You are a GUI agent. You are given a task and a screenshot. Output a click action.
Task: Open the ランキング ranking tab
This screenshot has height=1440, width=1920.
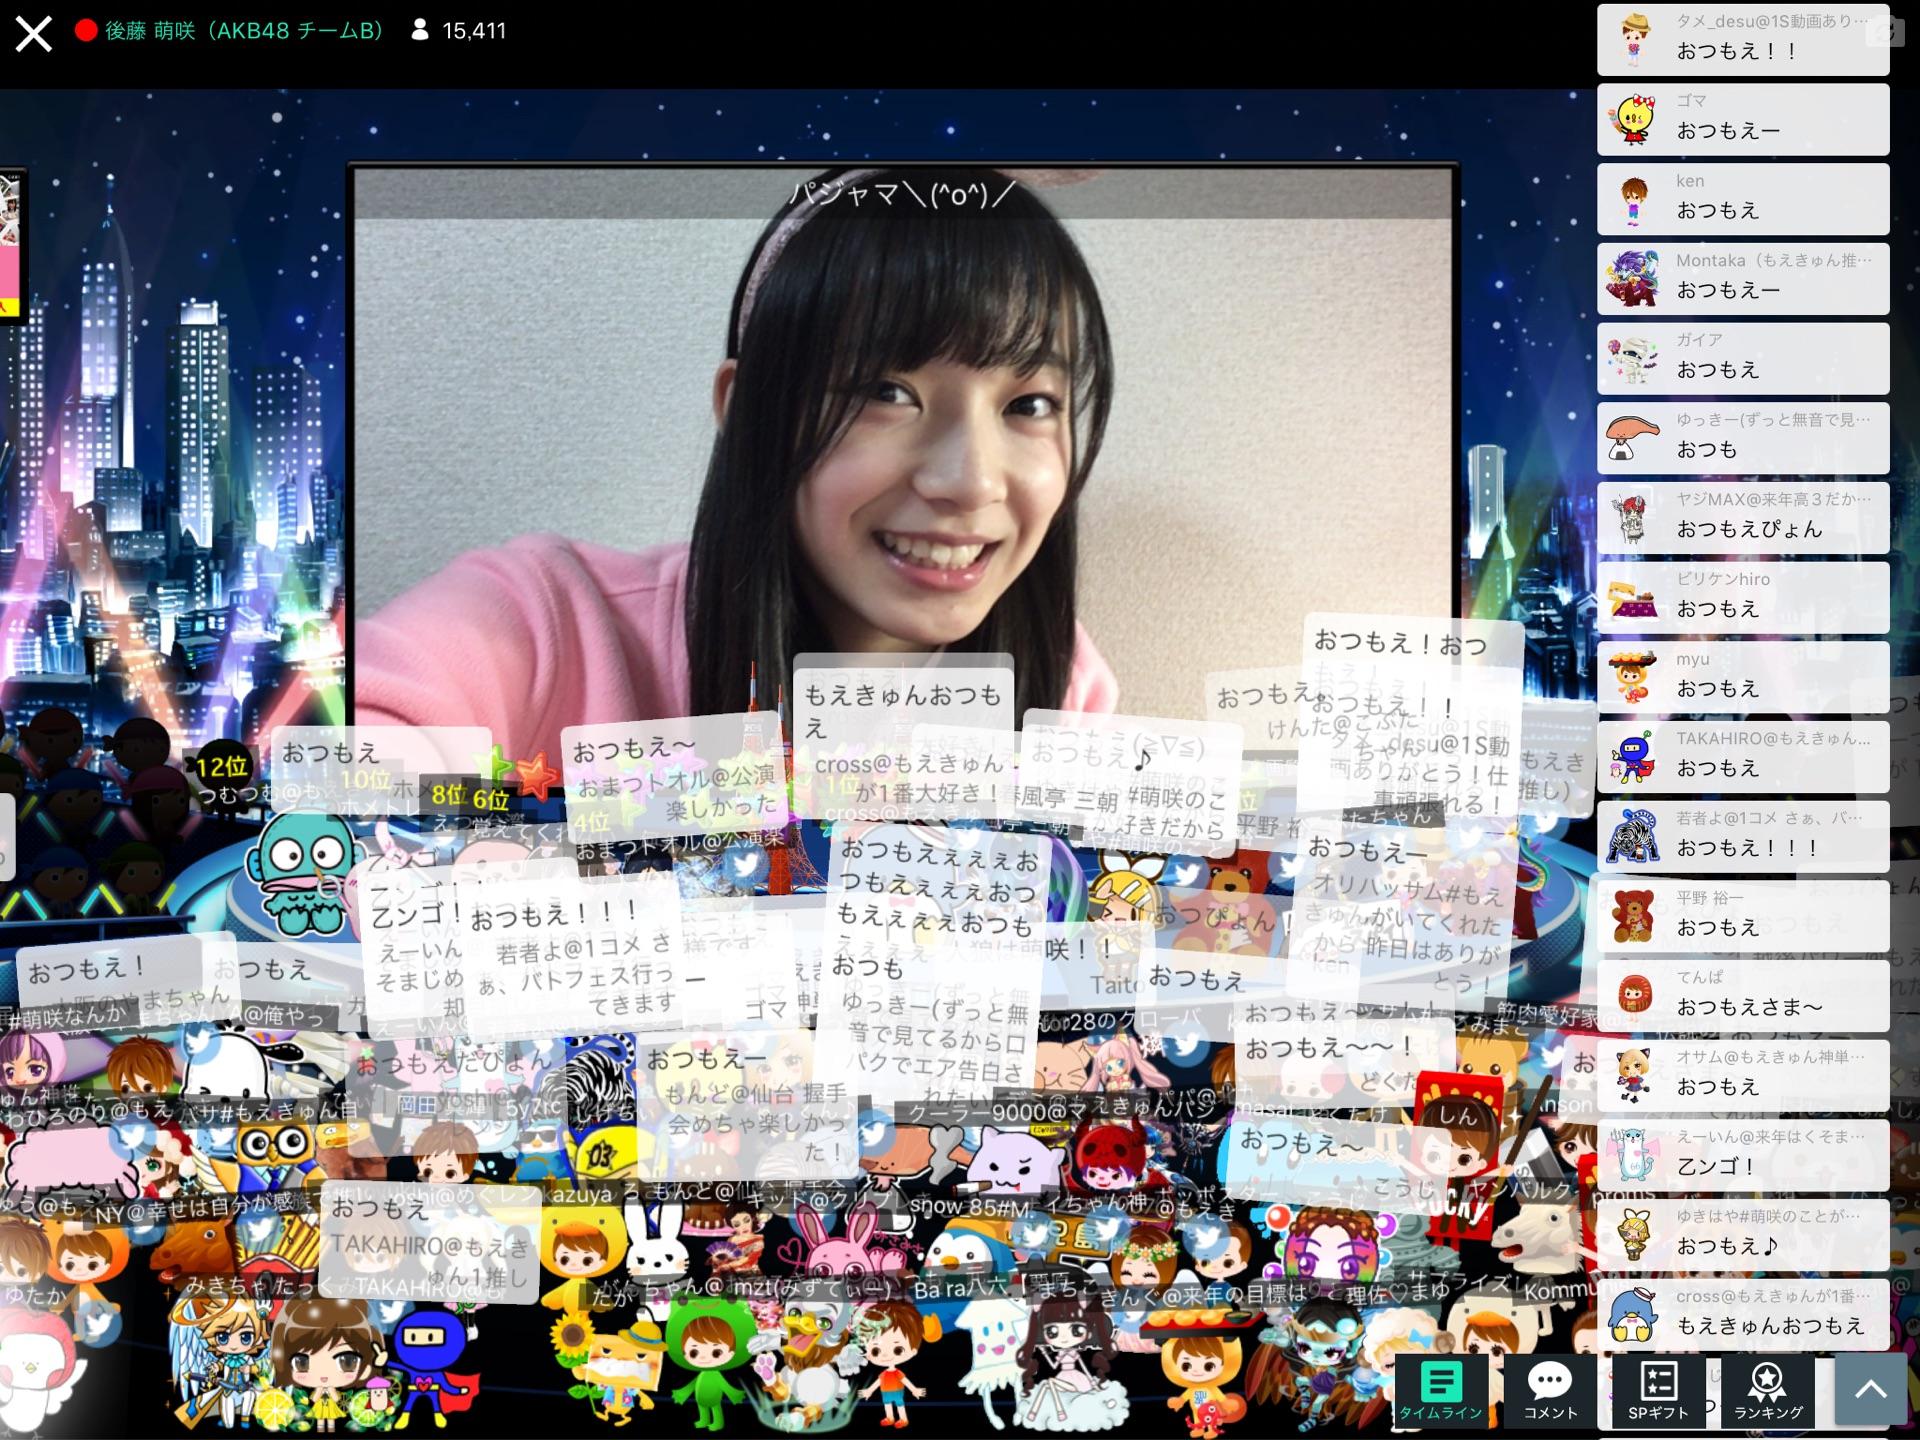click(1768, 1390)
